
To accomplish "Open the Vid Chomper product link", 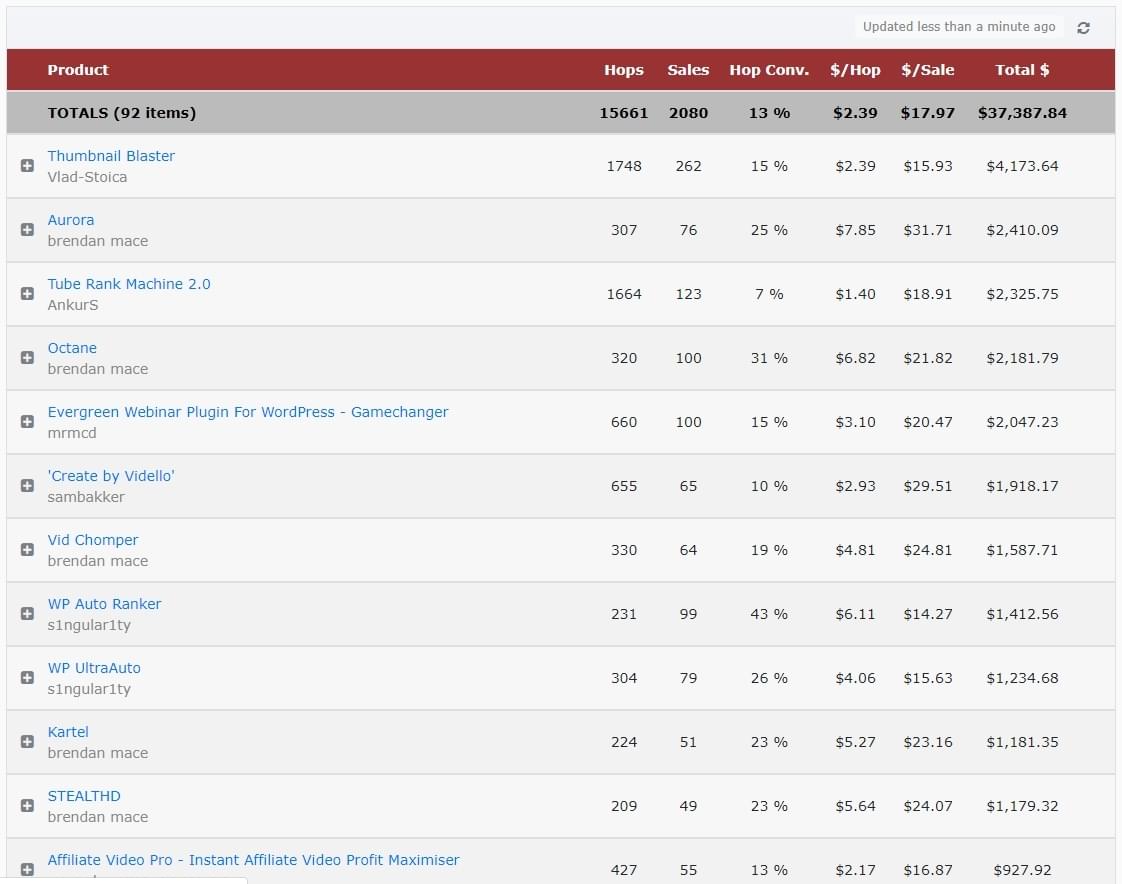I will [x=93, y=540].
